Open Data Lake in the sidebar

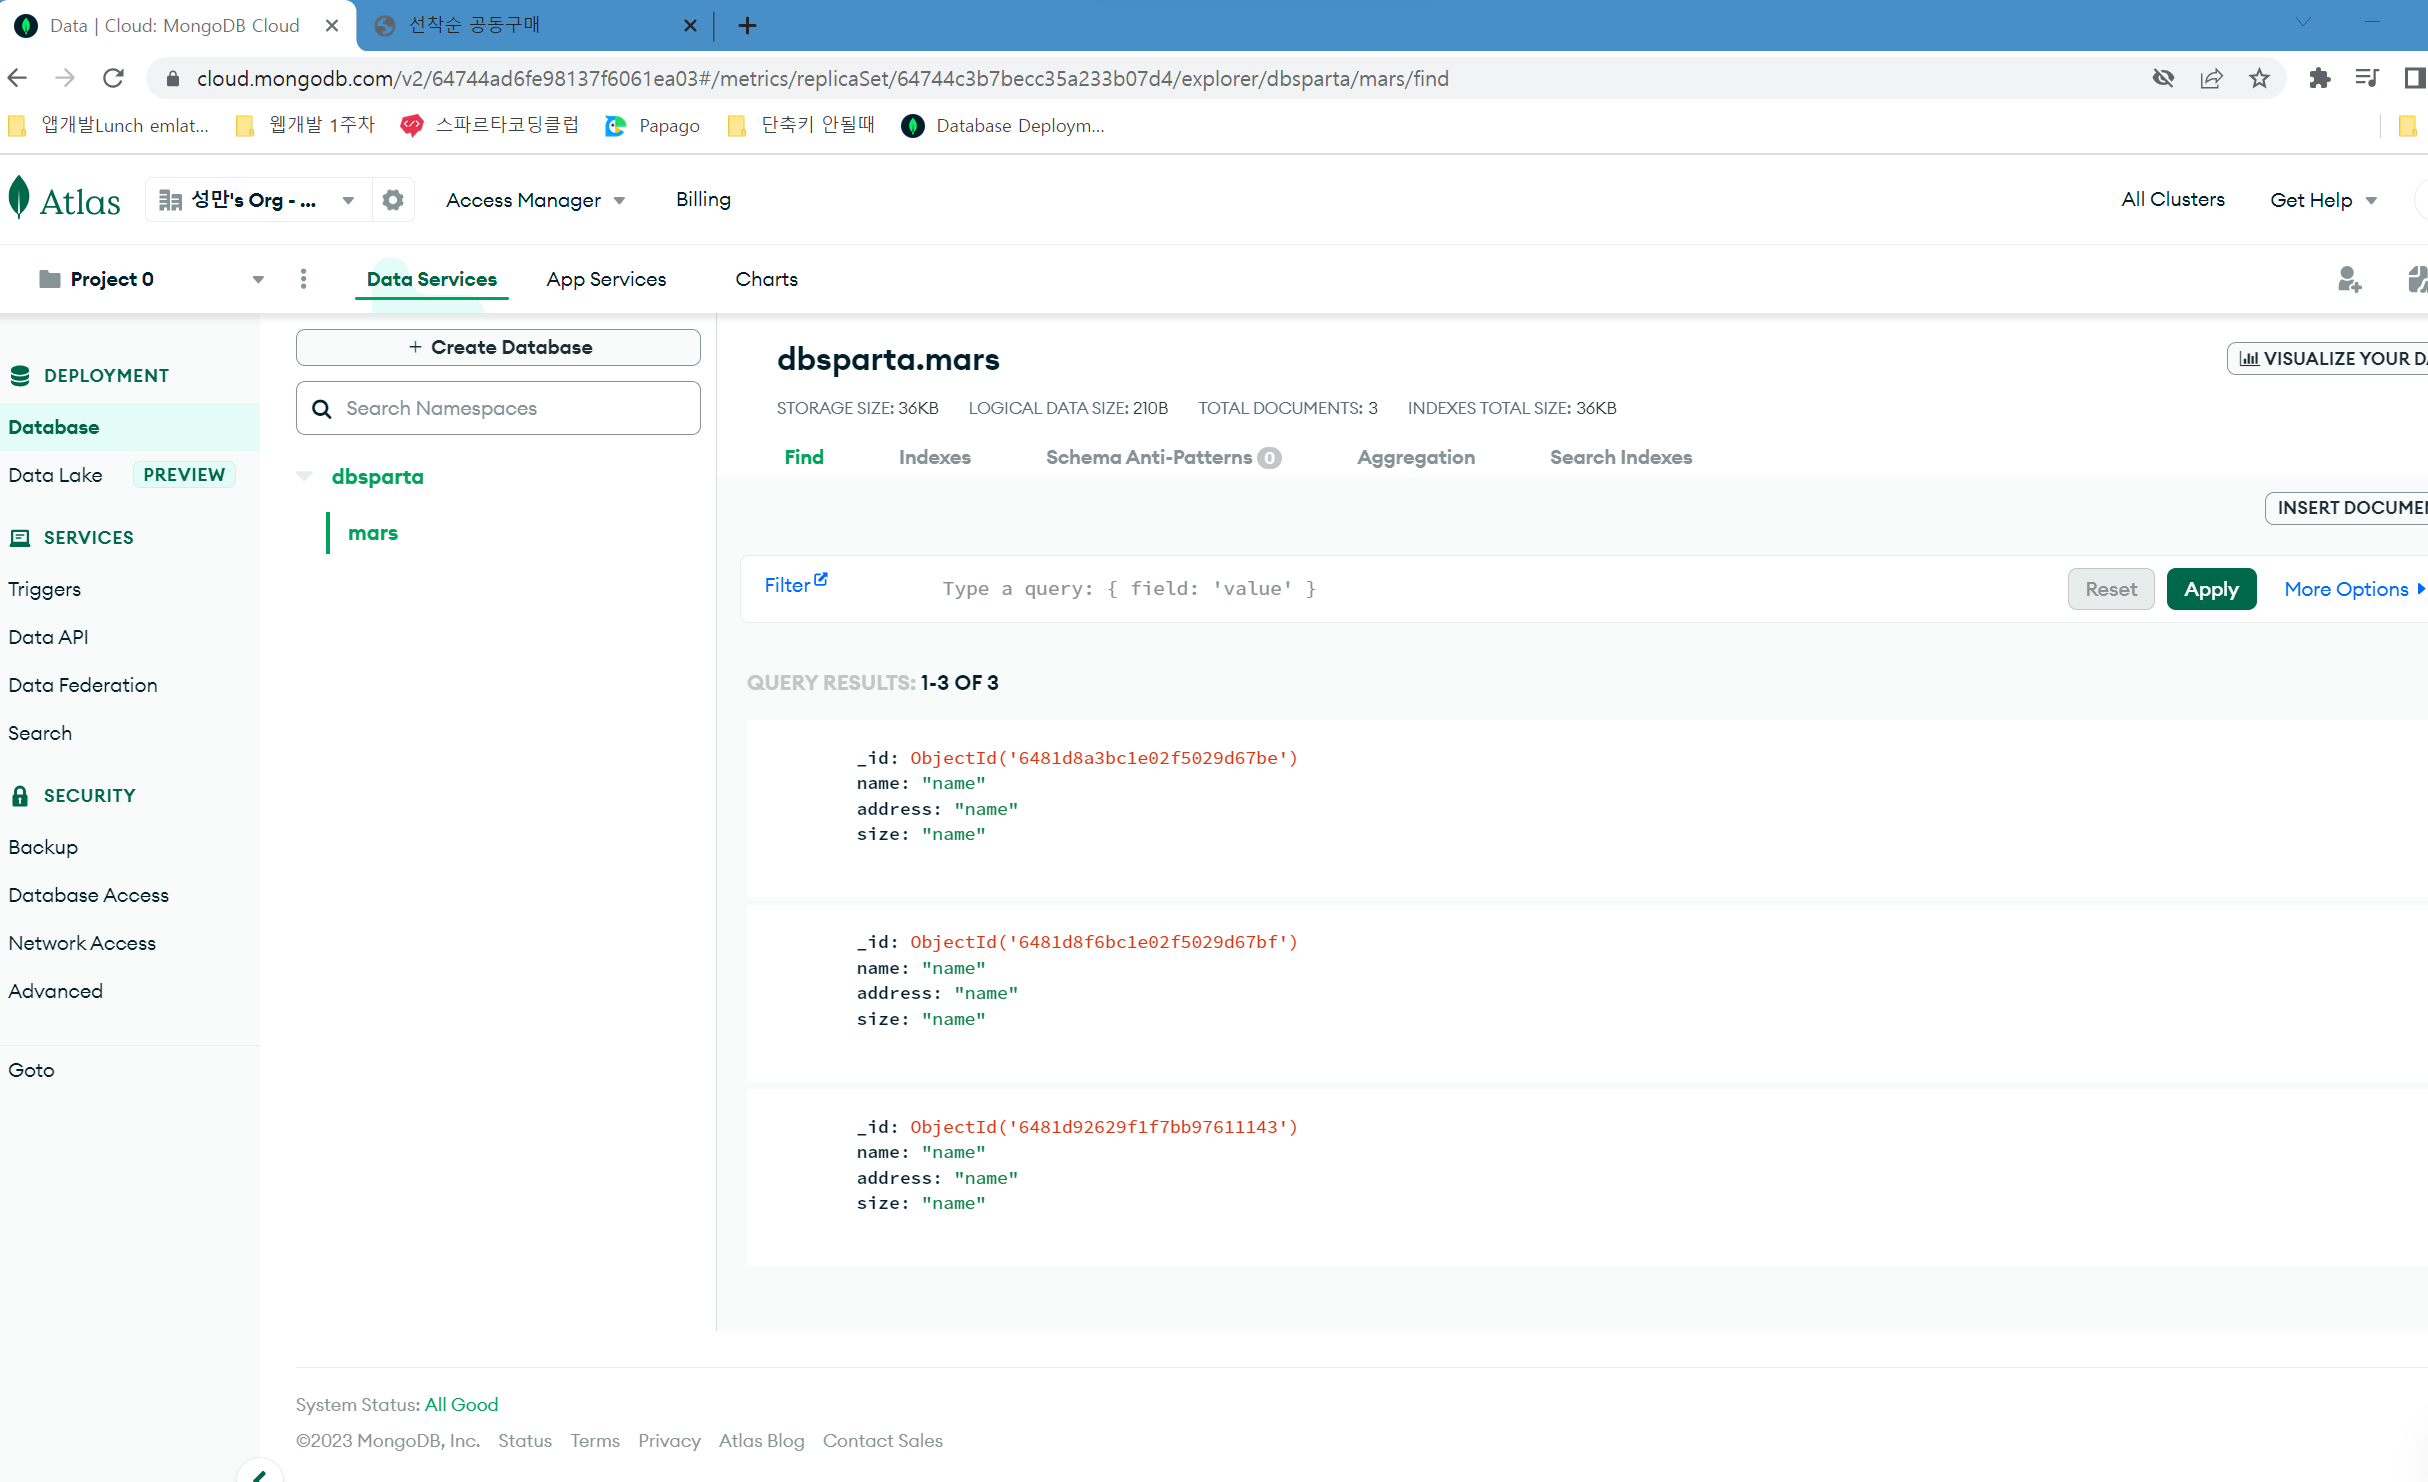coord(55,475)
